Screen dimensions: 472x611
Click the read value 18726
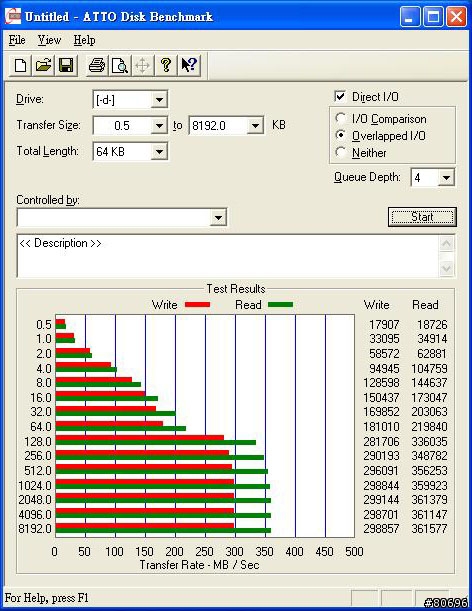tap(432, 325)
